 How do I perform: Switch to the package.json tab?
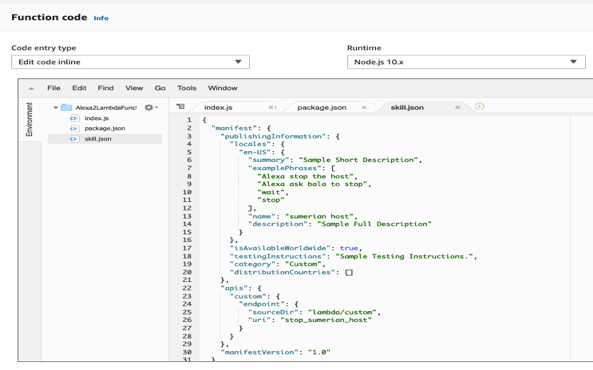(x=321, y=107)
